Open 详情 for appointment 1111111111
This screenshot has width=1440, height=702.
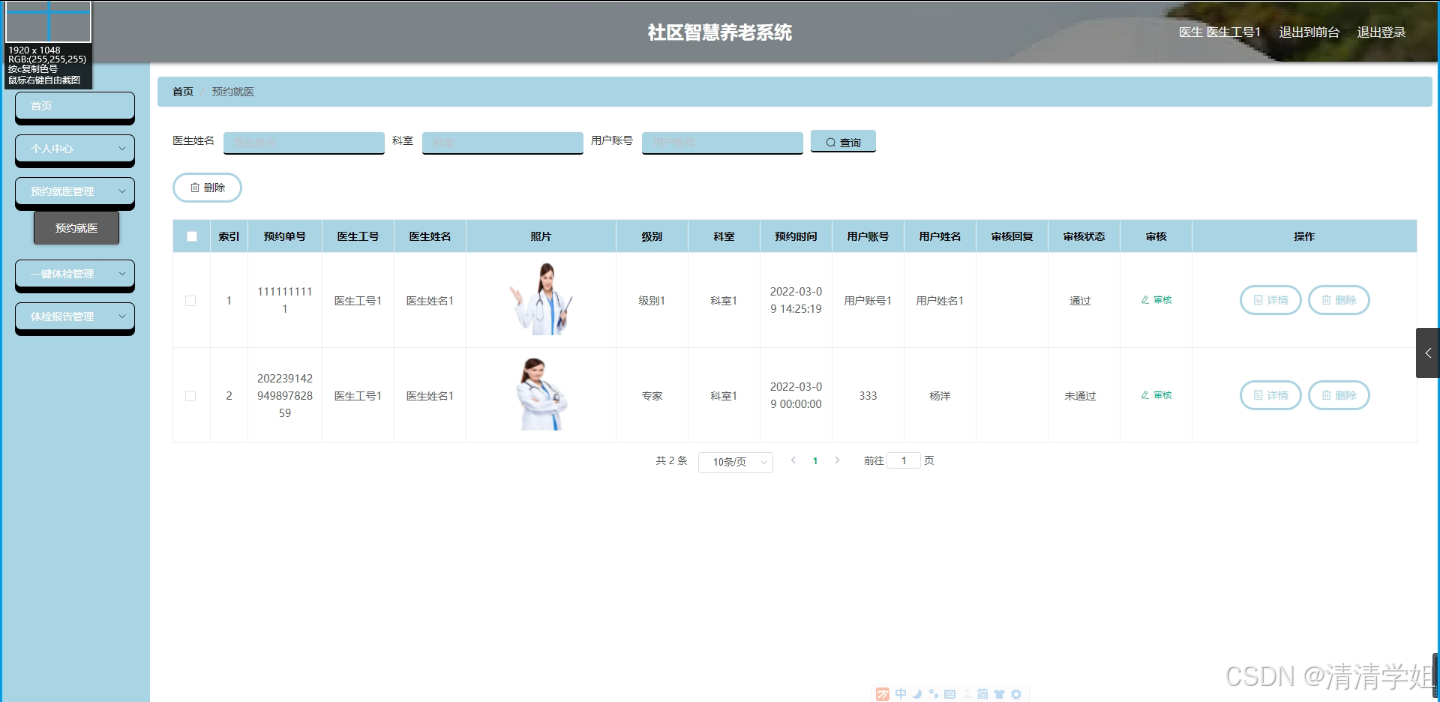(x=1270, y=300)
